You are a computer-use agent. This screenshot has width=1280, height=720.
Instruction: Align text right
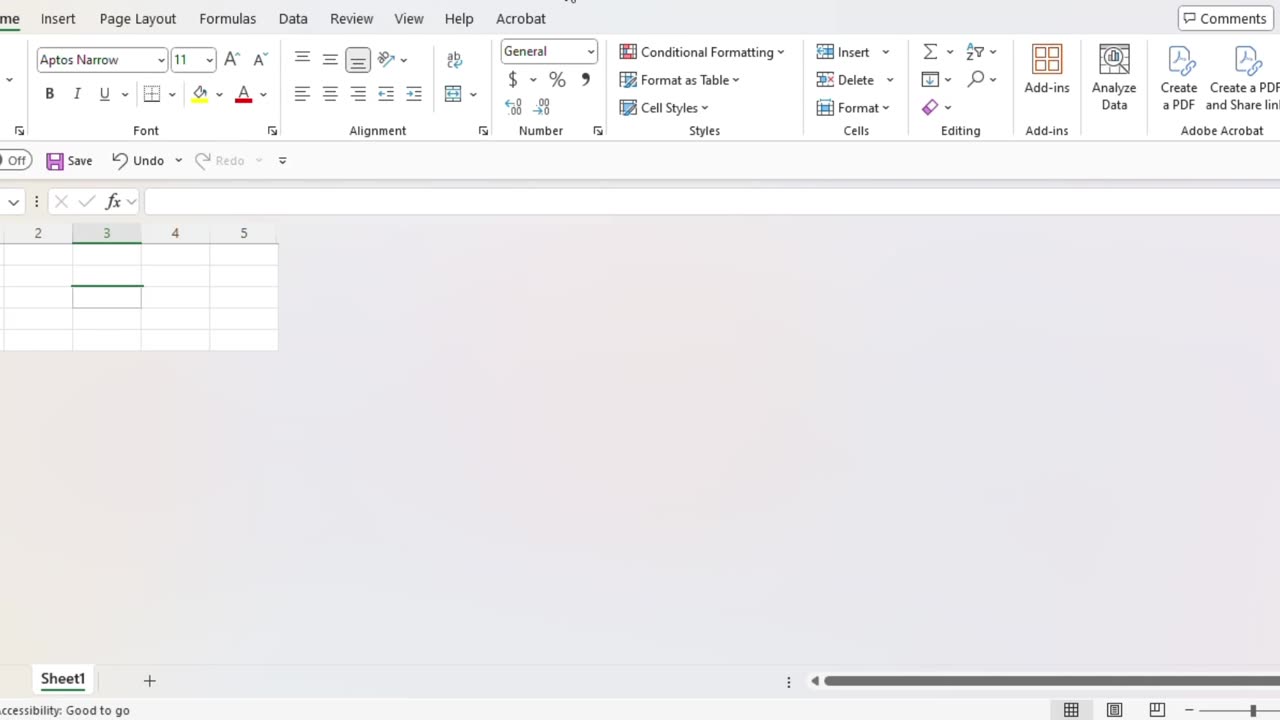click(358, 94)
